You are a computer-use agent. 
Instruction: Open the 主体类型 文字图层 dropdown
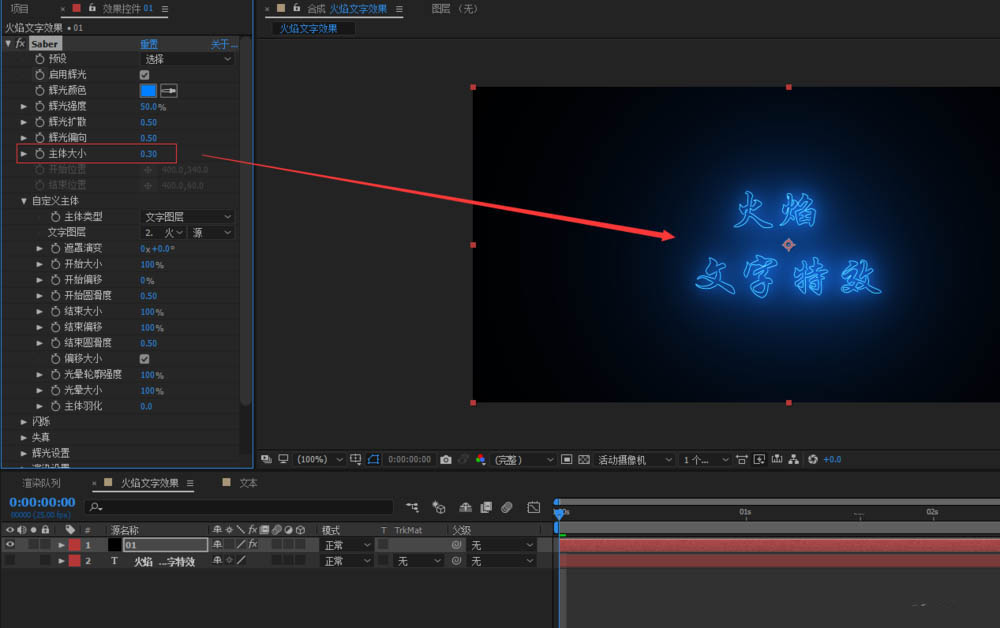point(188,217)
